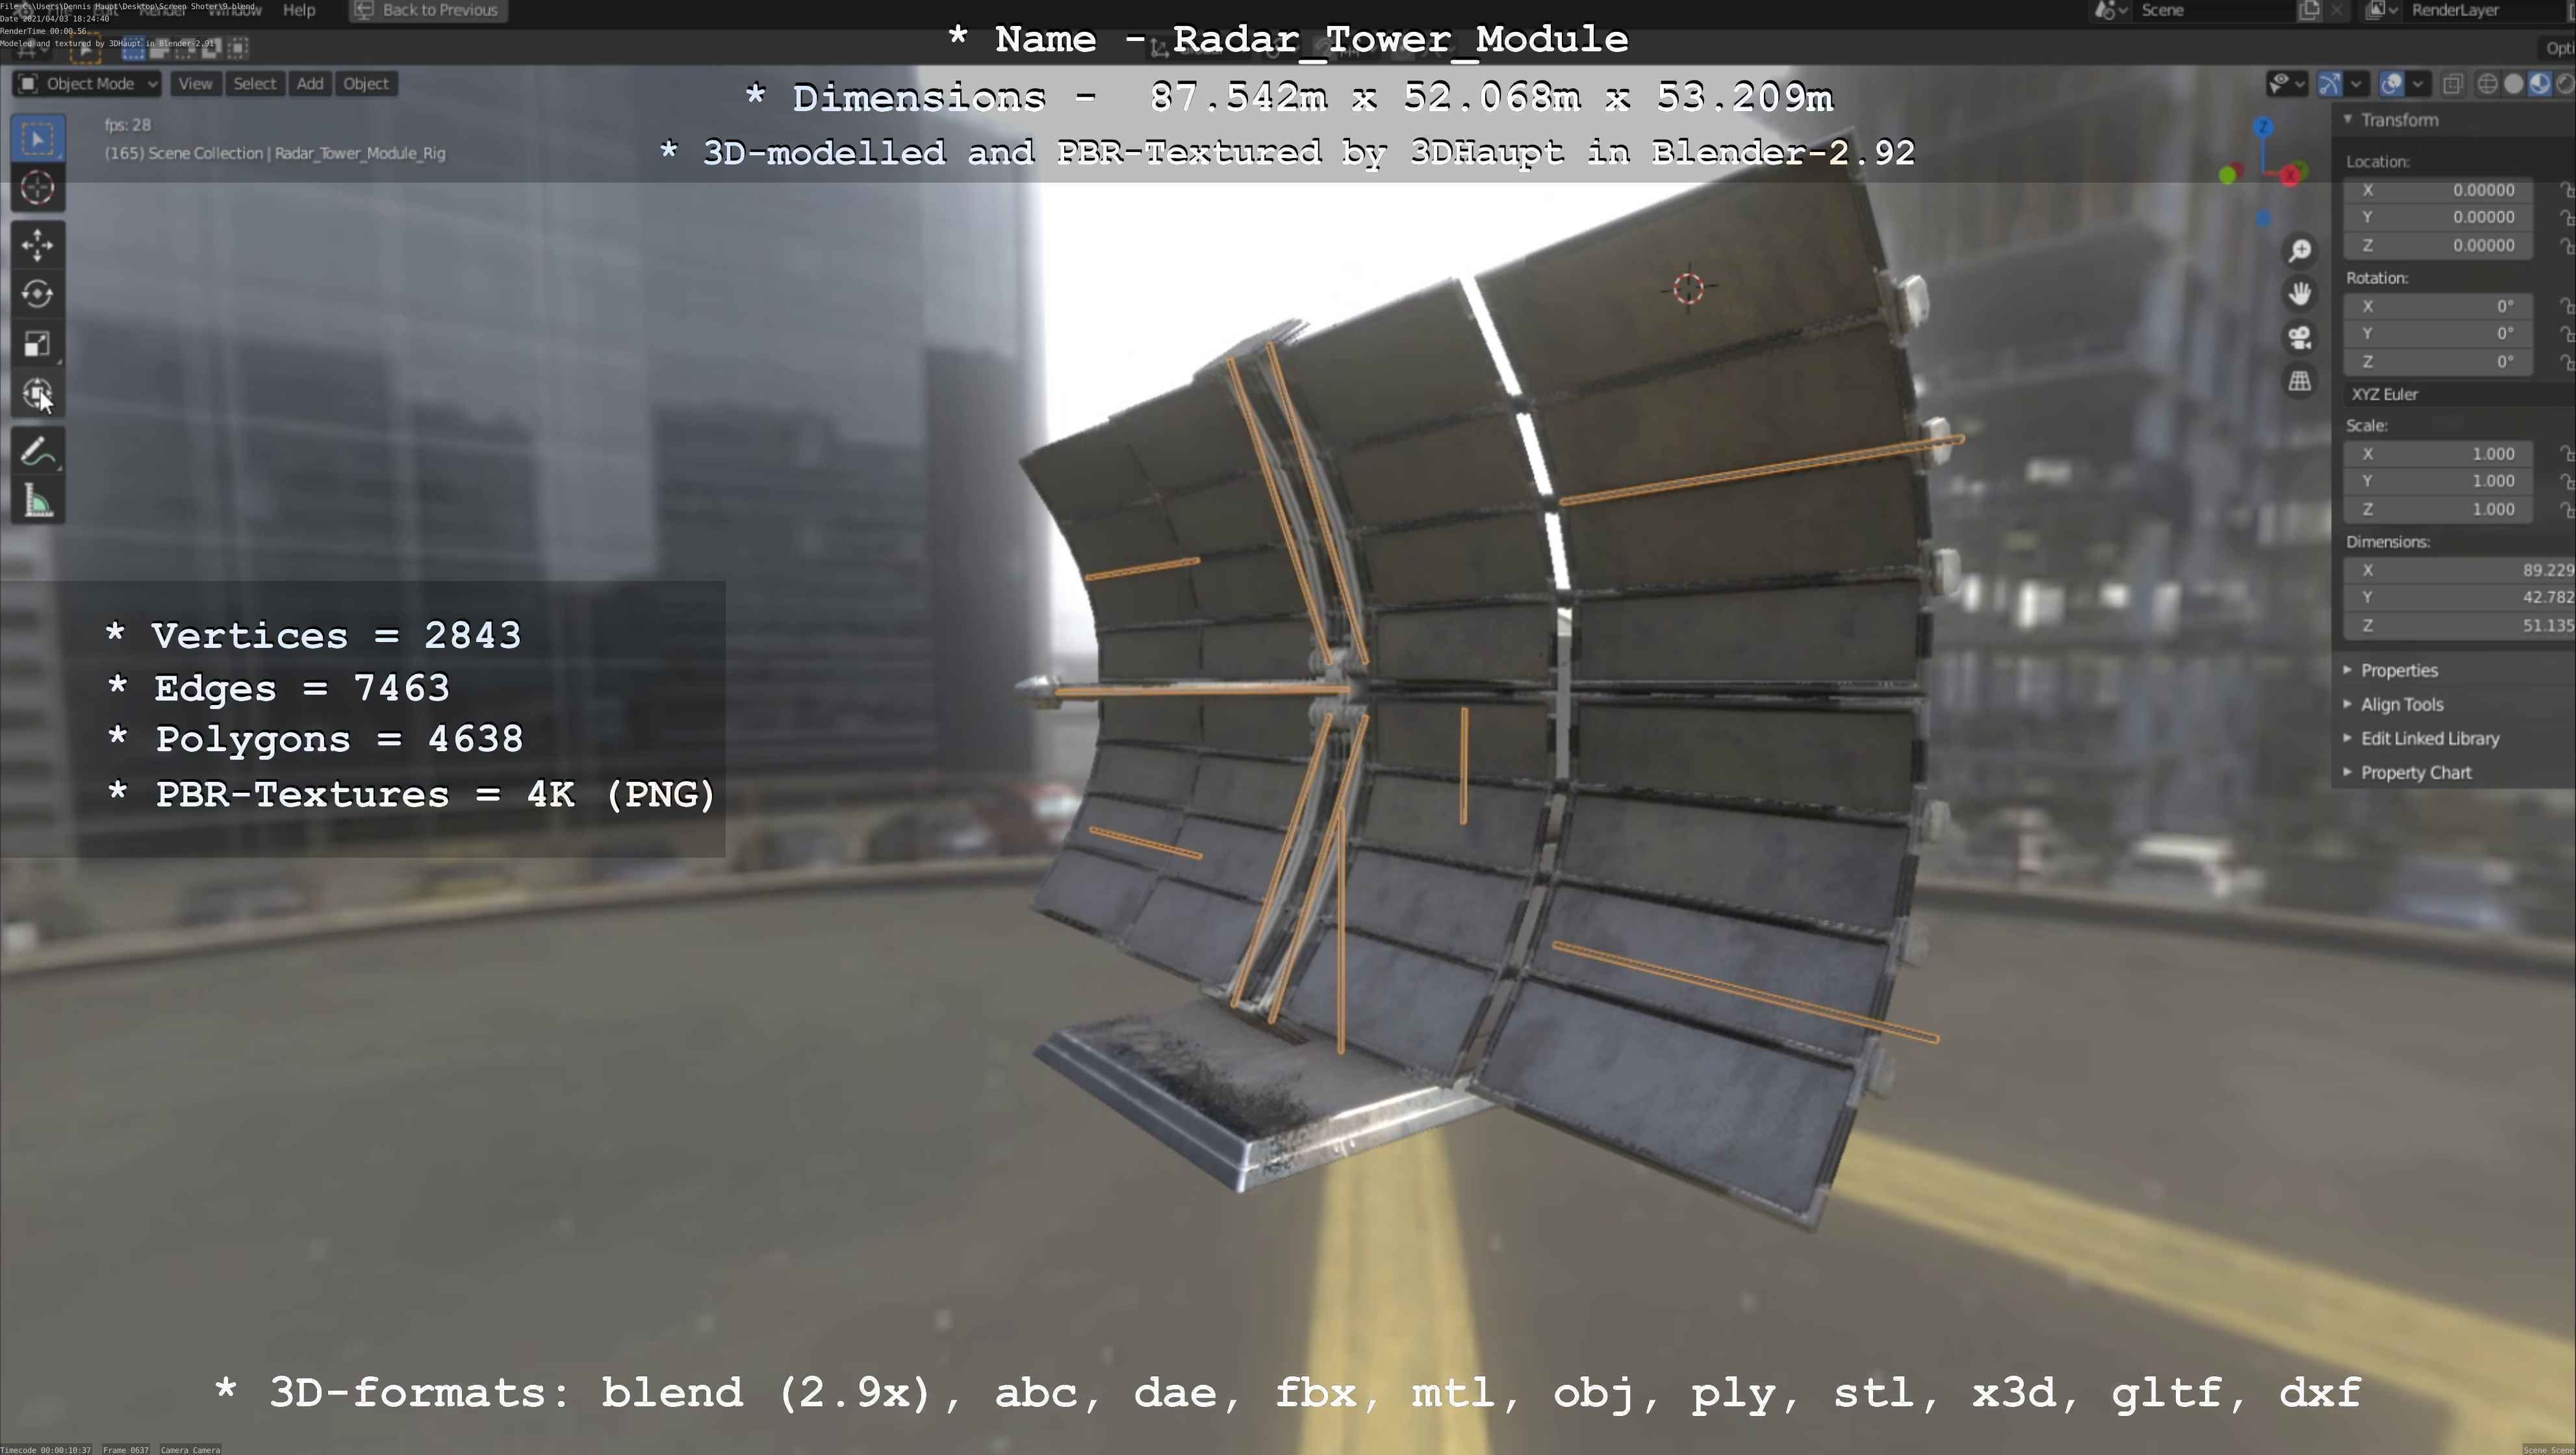Open the overlays options dropdown arrow

click(2418, 84)
